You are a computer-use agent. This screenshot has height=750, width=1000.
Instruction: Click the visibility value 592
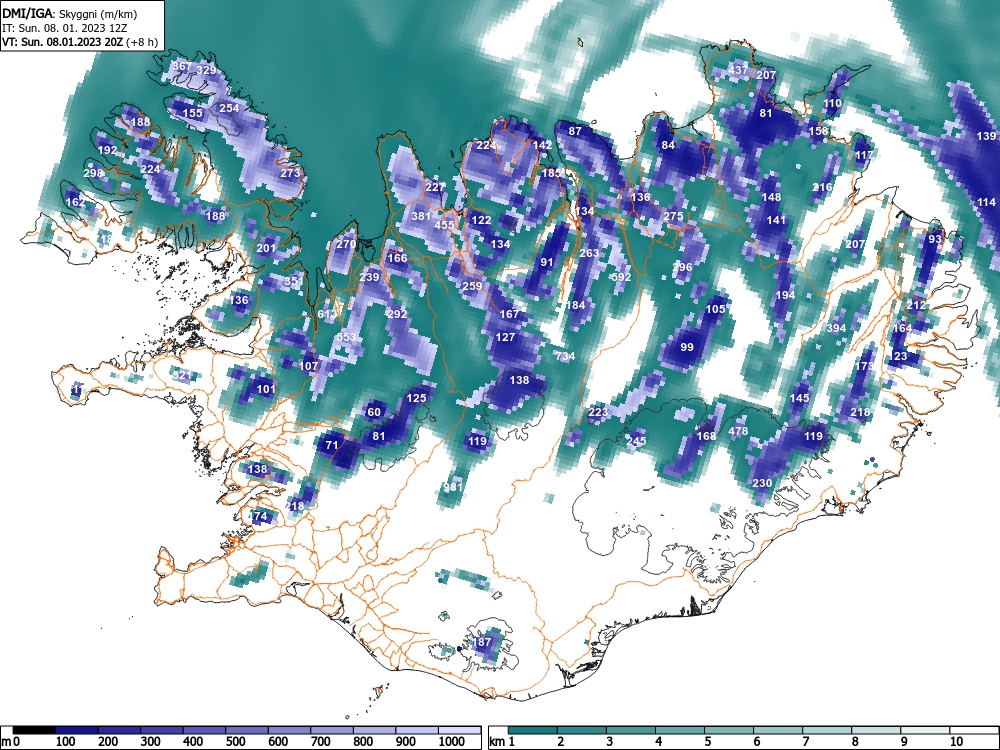tap(621, 277)
